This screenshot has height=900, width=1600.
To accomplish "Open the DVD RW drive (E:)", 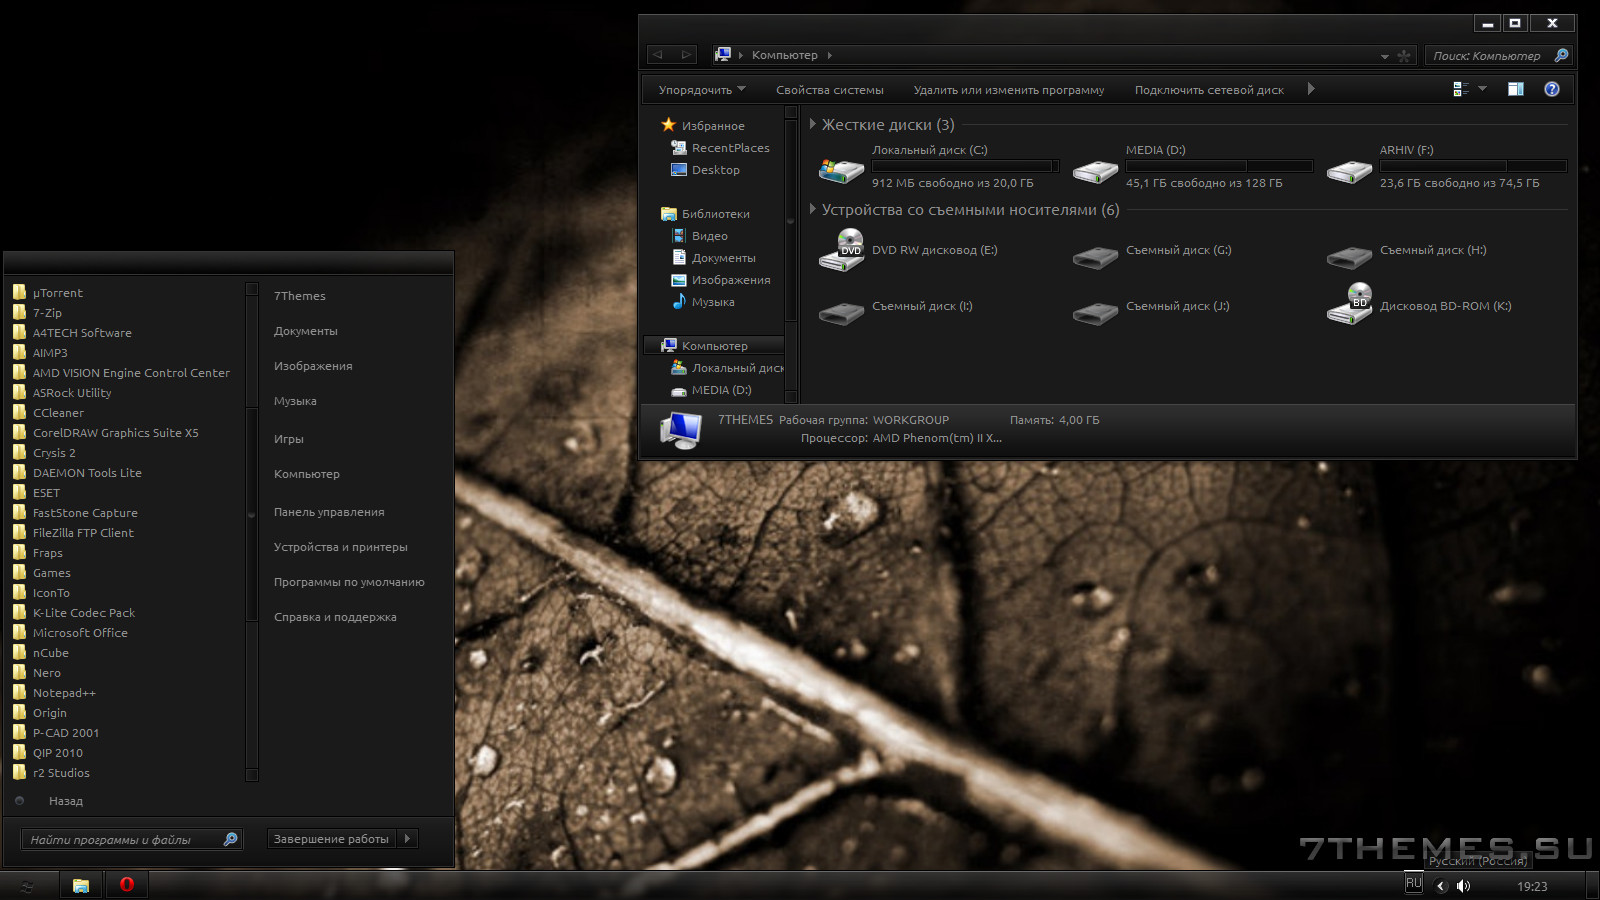I will point(841,251).
